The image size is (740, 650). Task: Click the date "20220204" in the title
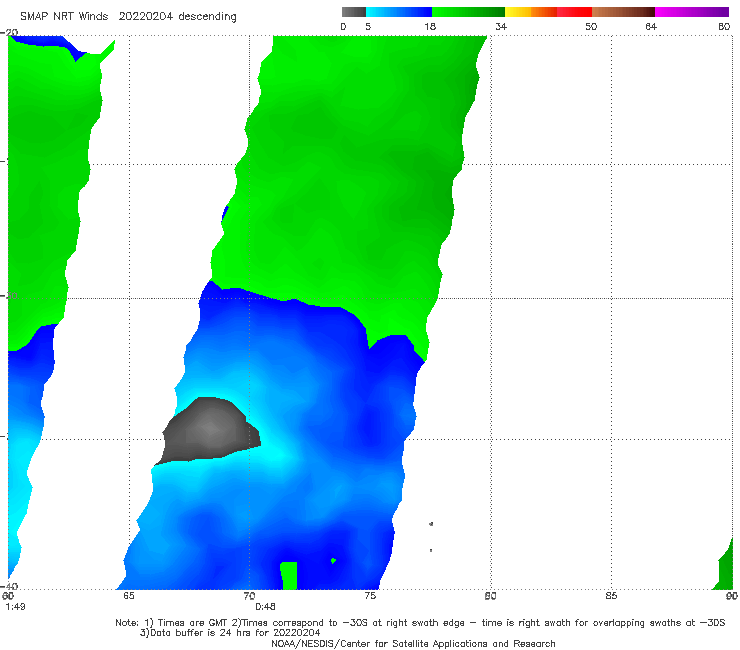(145, 17)
